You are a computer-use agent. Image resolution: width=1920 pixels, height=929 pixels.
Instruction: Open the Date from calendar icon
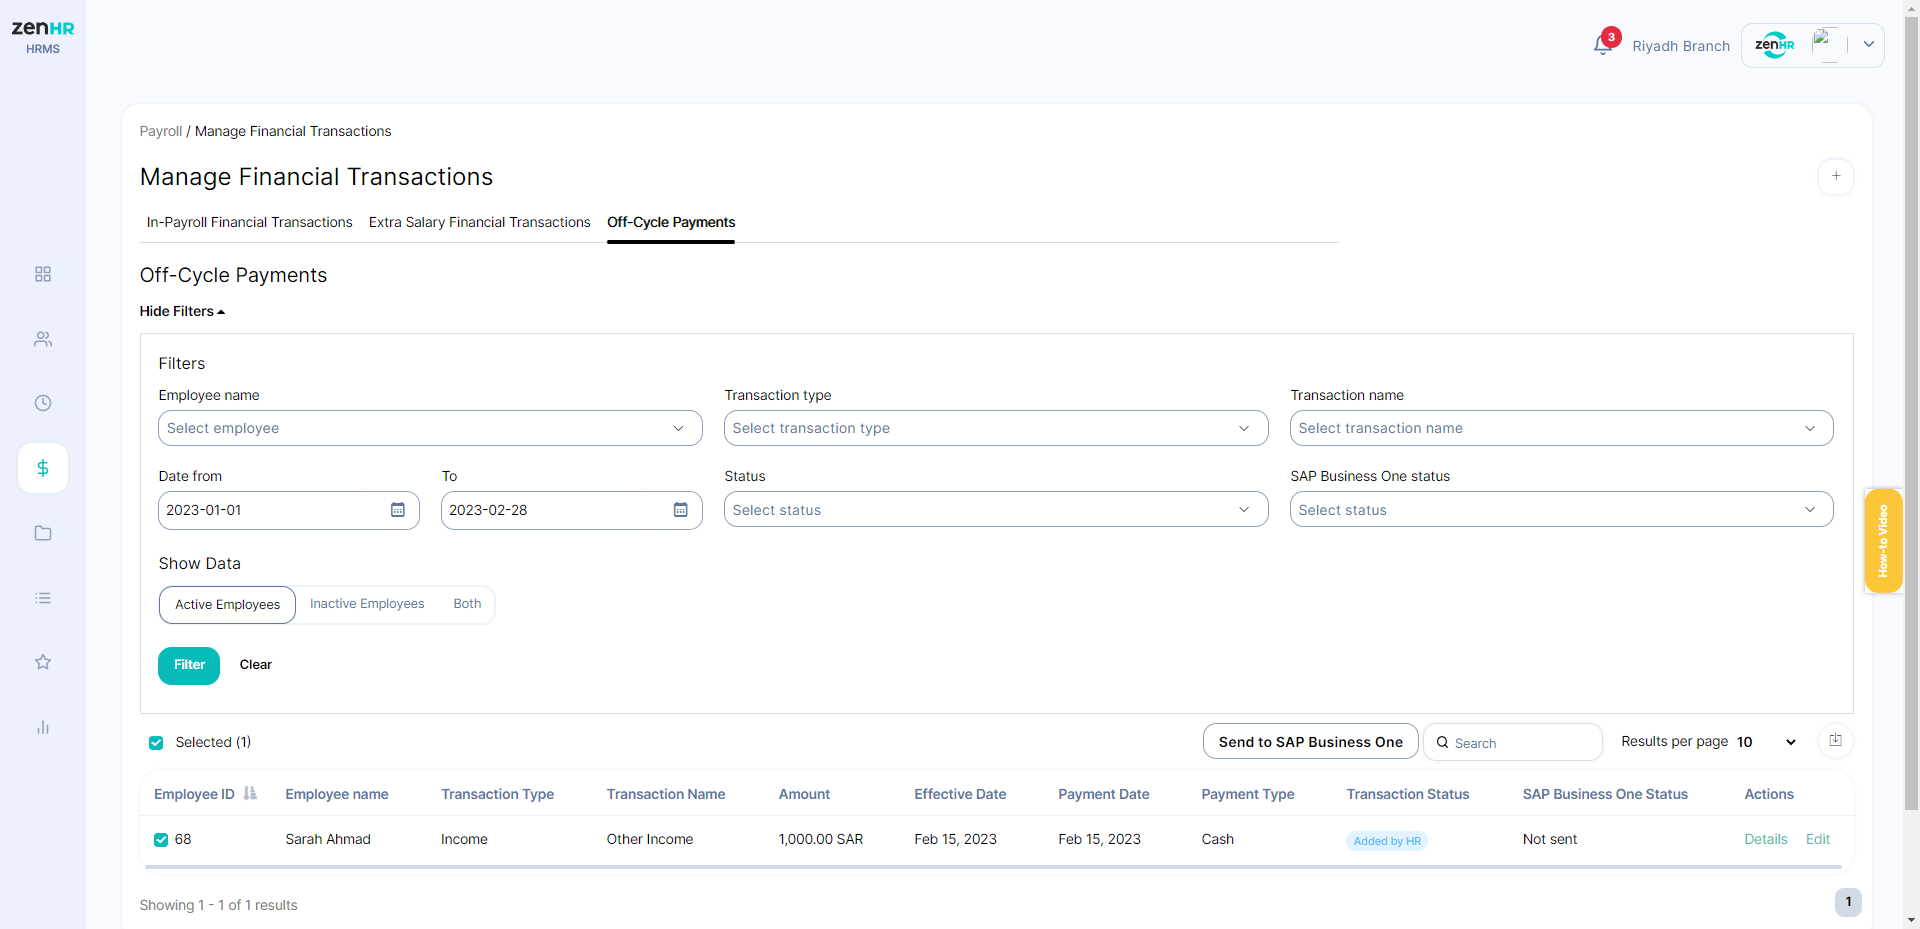398,510
